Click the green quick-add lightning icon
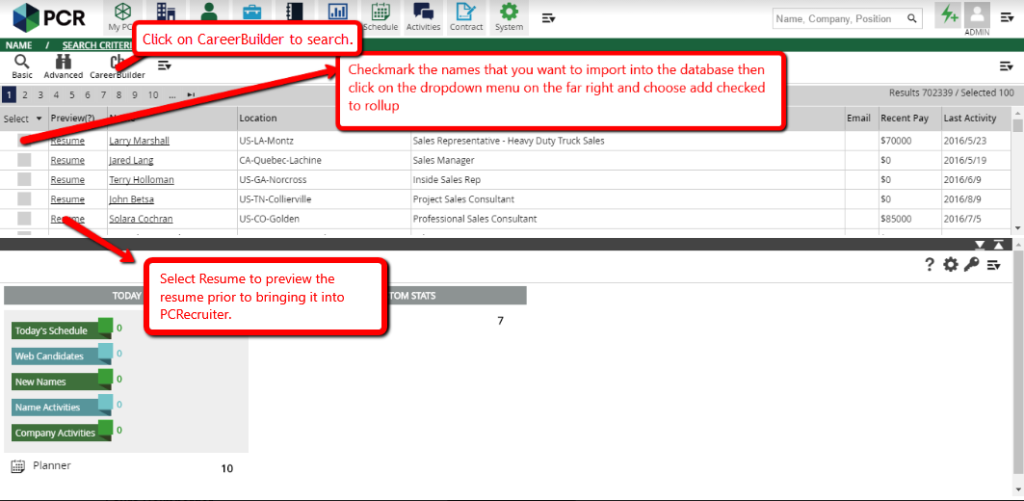This screenshot has width=1024, height=501. point(949,14)
